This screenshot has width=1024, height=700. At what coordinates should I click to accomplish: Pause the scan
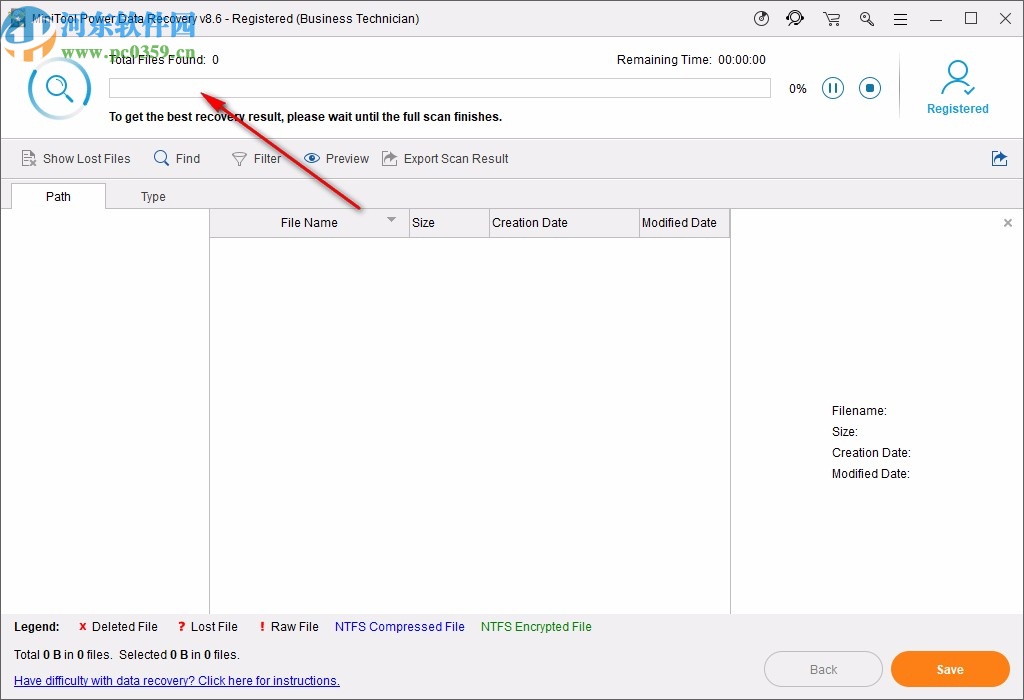[833, 88]
